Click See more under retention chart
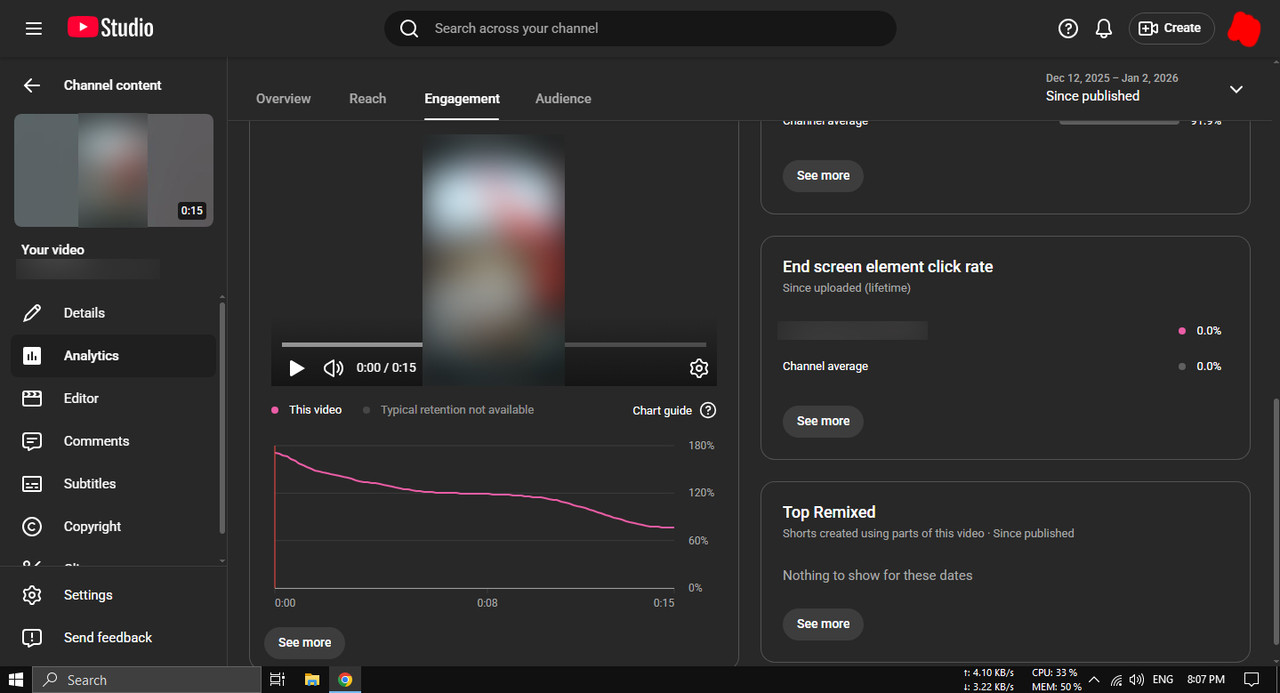The image size is (1280, 693). click(x=304, y=642)
